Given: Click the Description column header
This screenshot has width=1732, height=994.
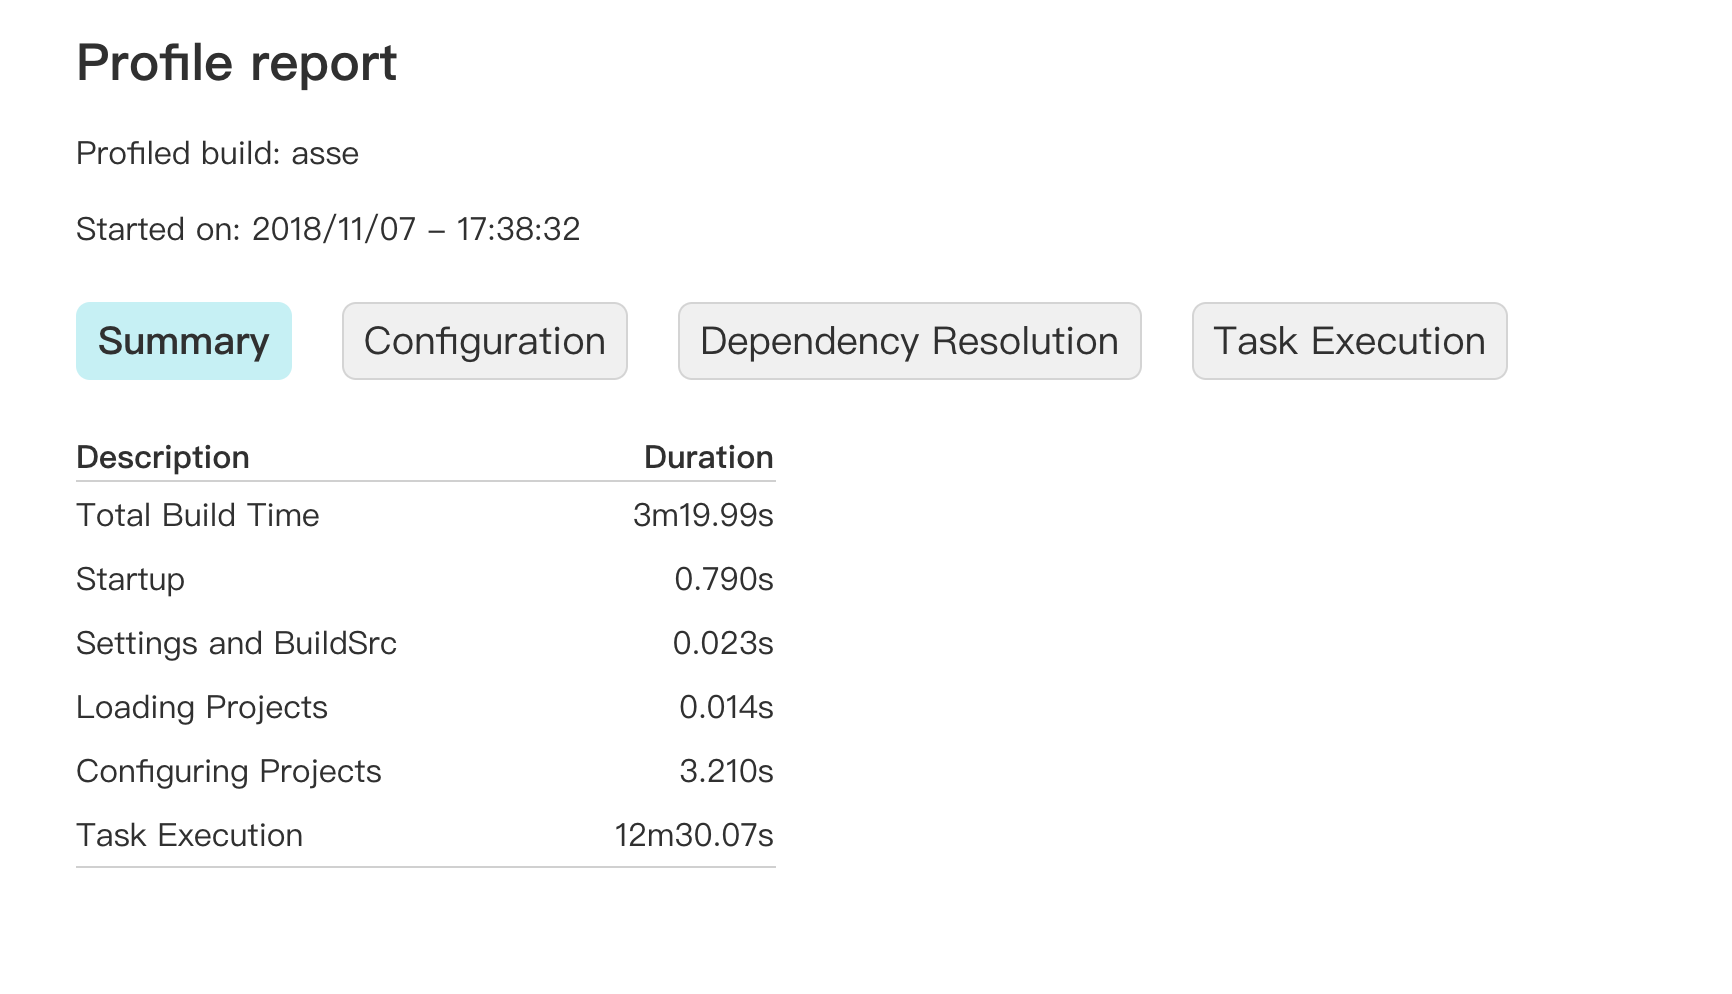Looking at the screenshot, I should pos(163,457).
